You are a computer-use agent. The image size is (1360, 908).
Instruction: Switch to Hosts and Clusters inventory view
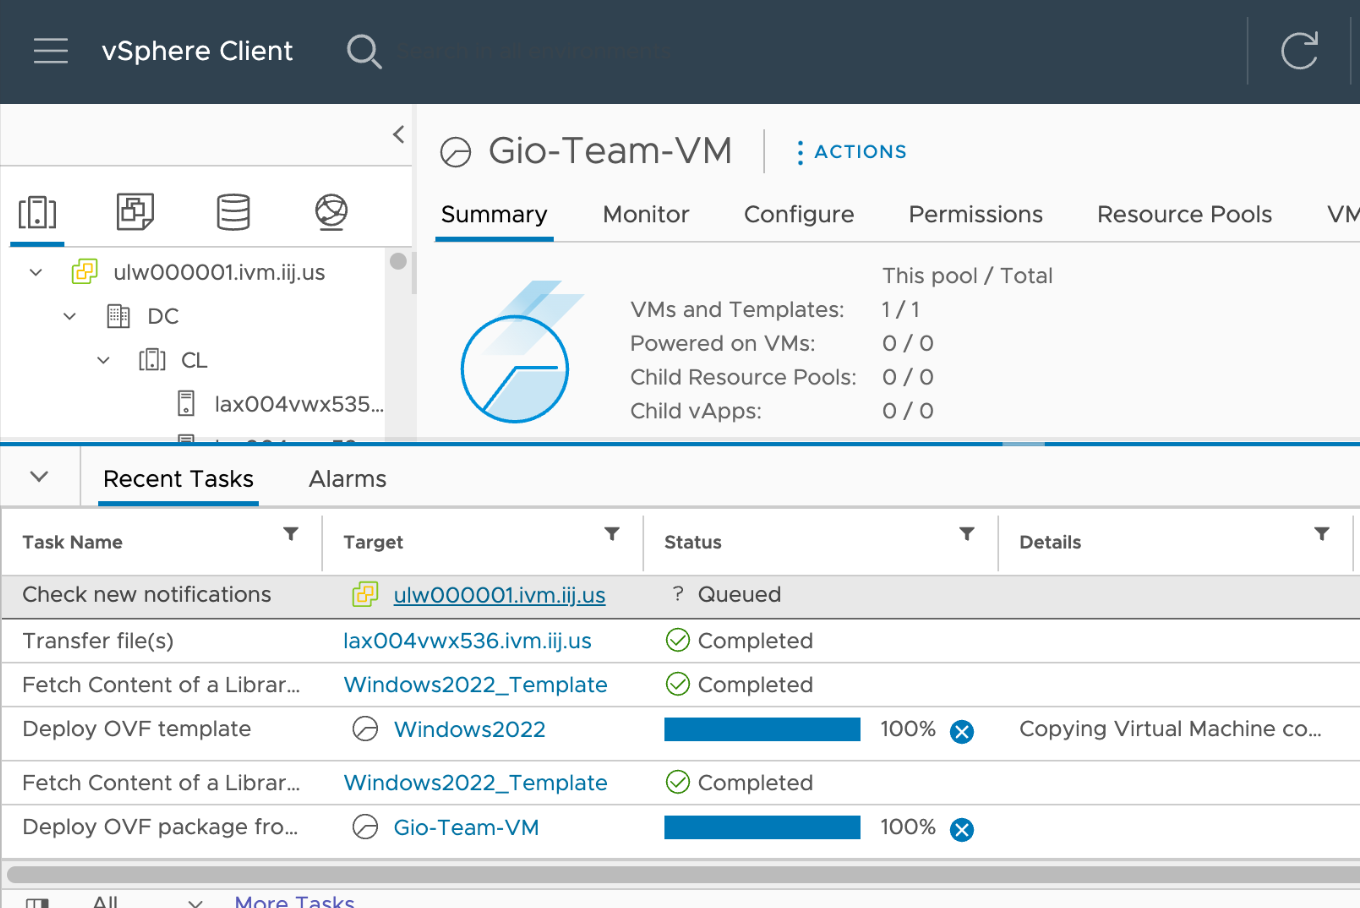coord(37,212)
